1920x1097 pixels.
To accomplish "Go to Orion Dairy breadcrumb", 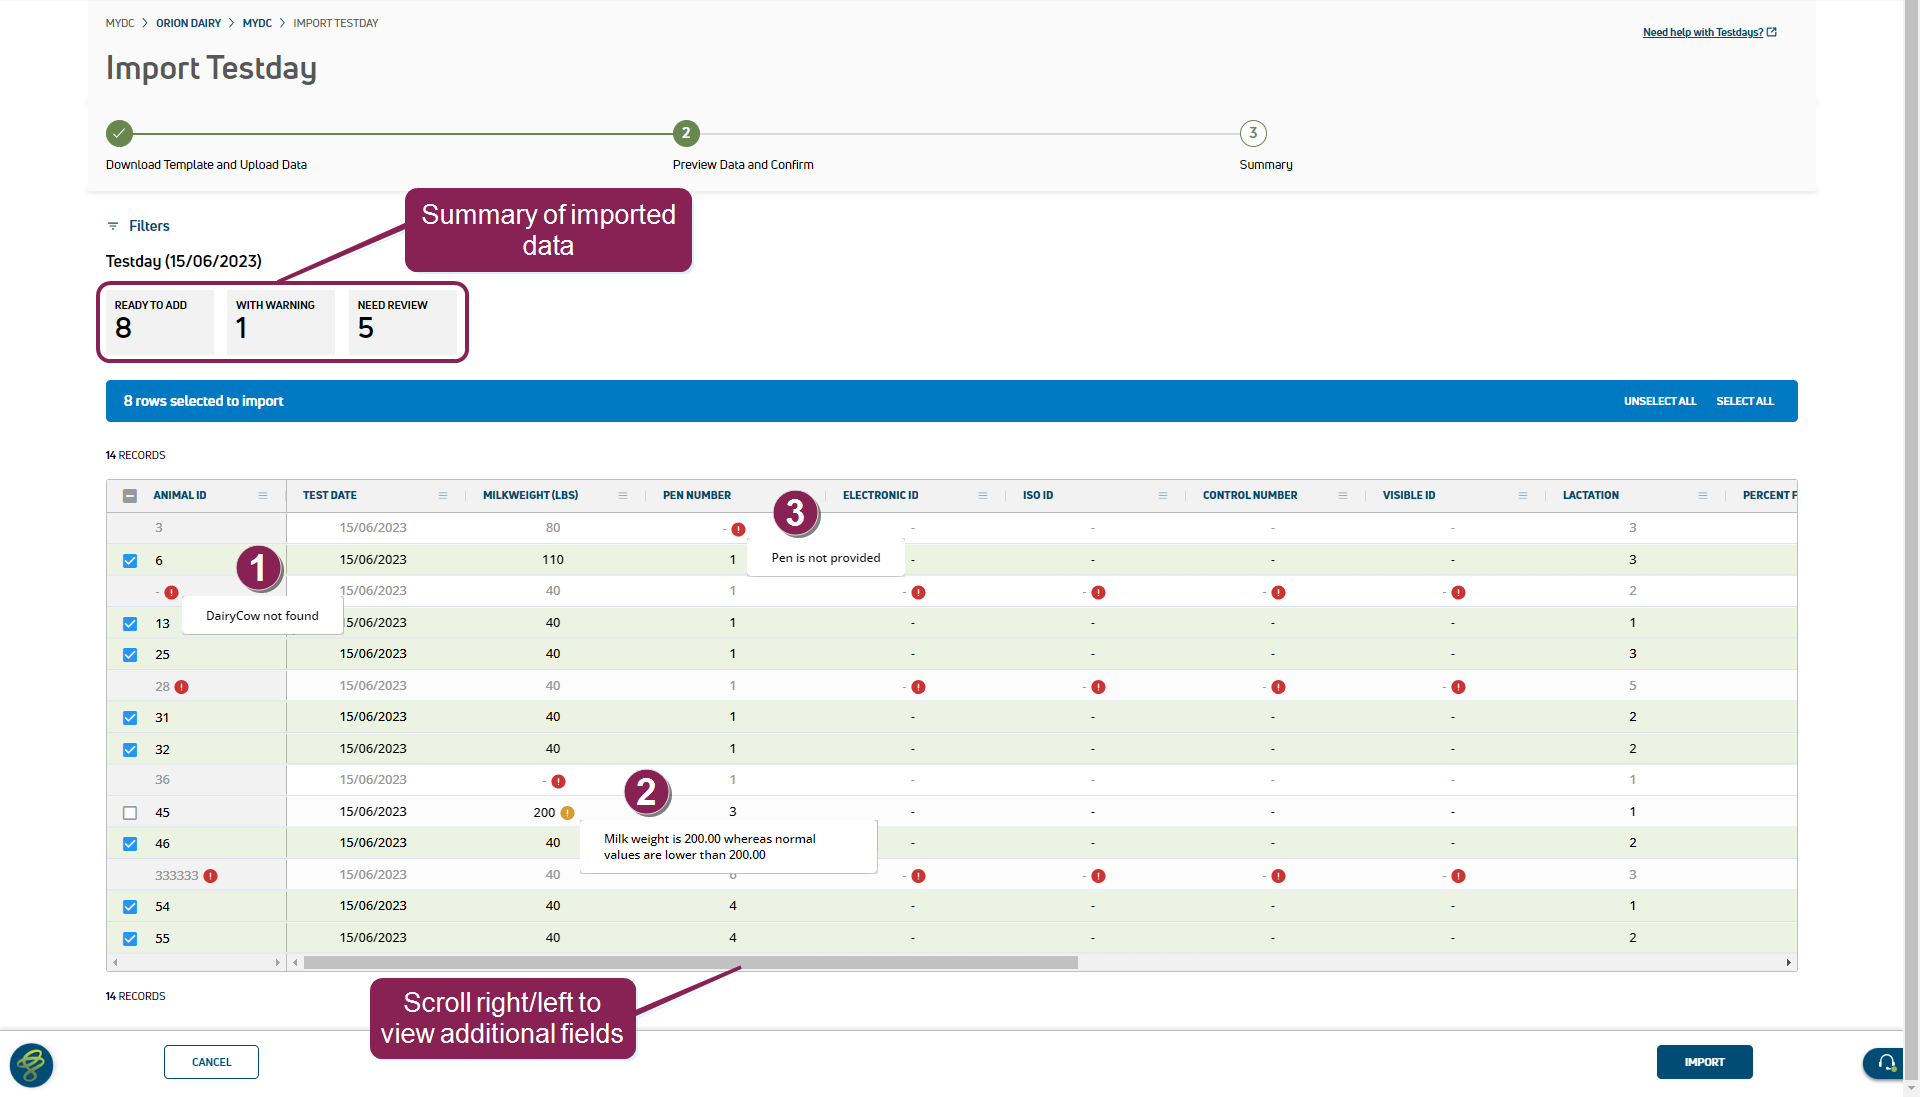I will point(188,23).
